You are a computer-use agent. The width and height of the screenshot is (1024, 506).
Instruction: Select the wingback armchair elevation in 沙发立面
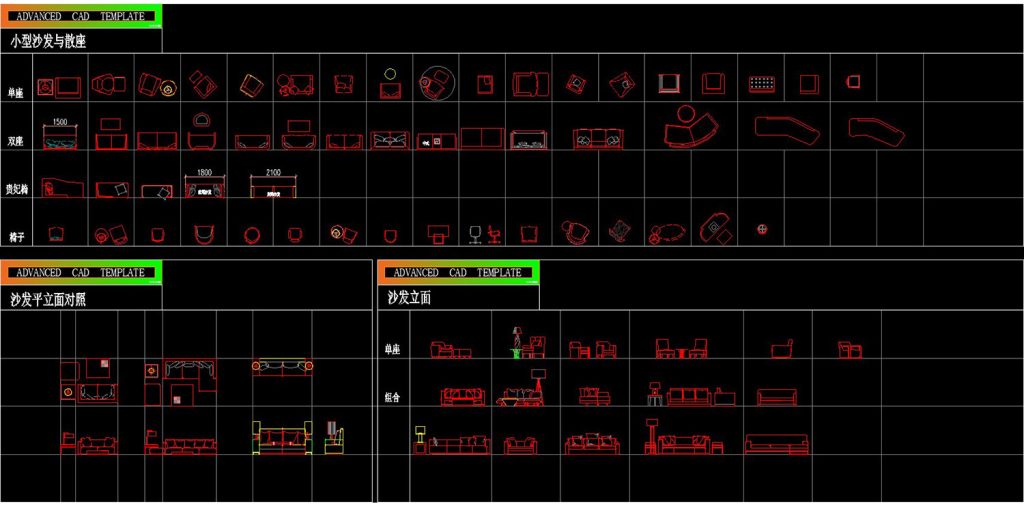point(782,348)
